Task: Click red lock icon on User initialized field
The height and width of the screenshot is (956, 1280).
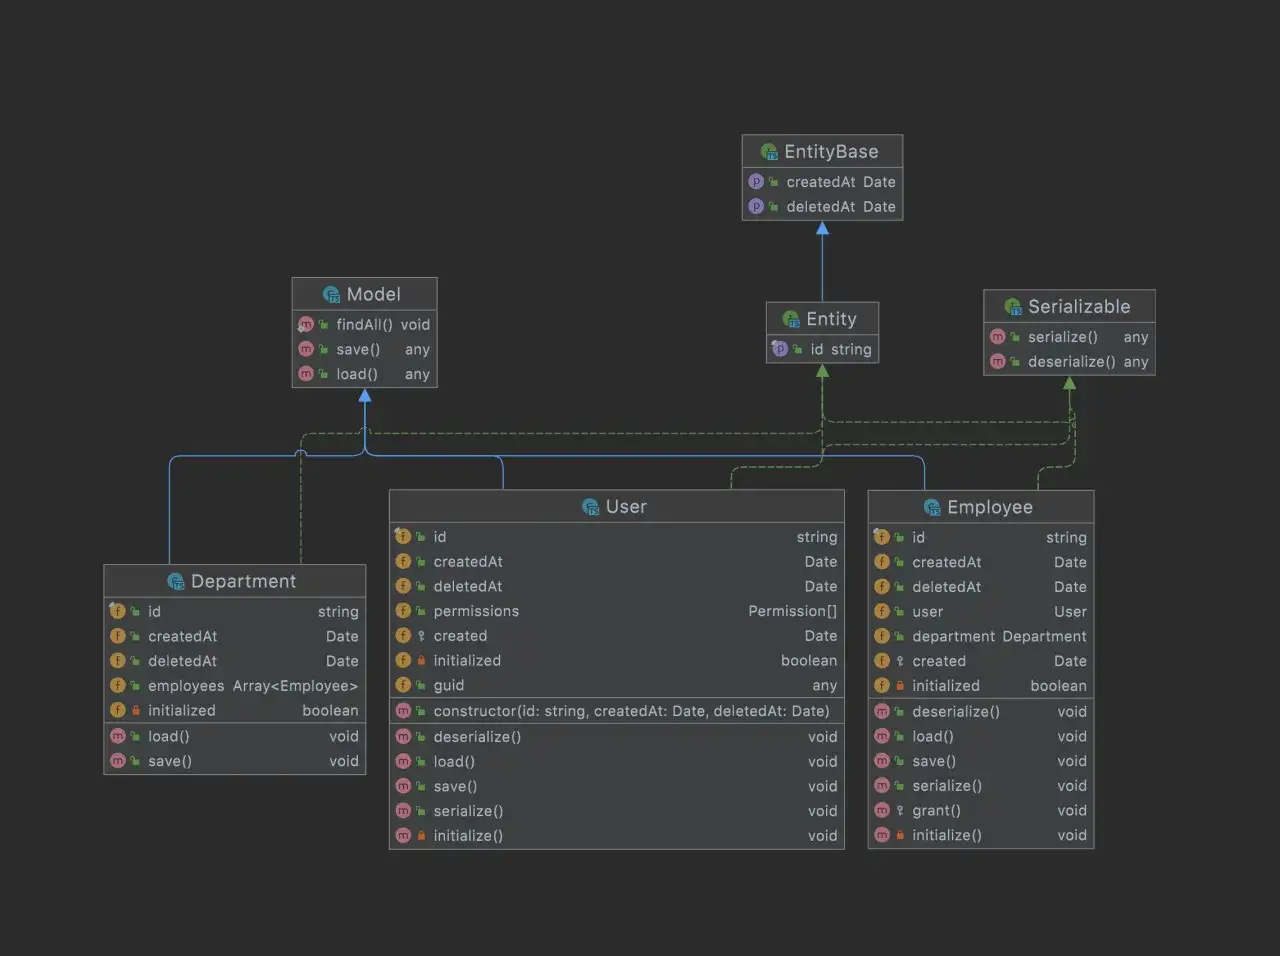Action: [421, 661]
